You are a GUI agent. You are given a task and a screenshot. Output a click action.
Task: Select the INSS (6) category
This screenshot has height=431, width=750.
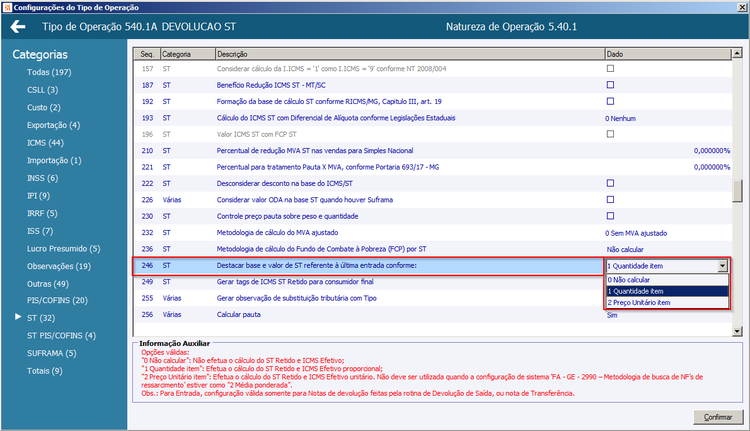[43, 178]
